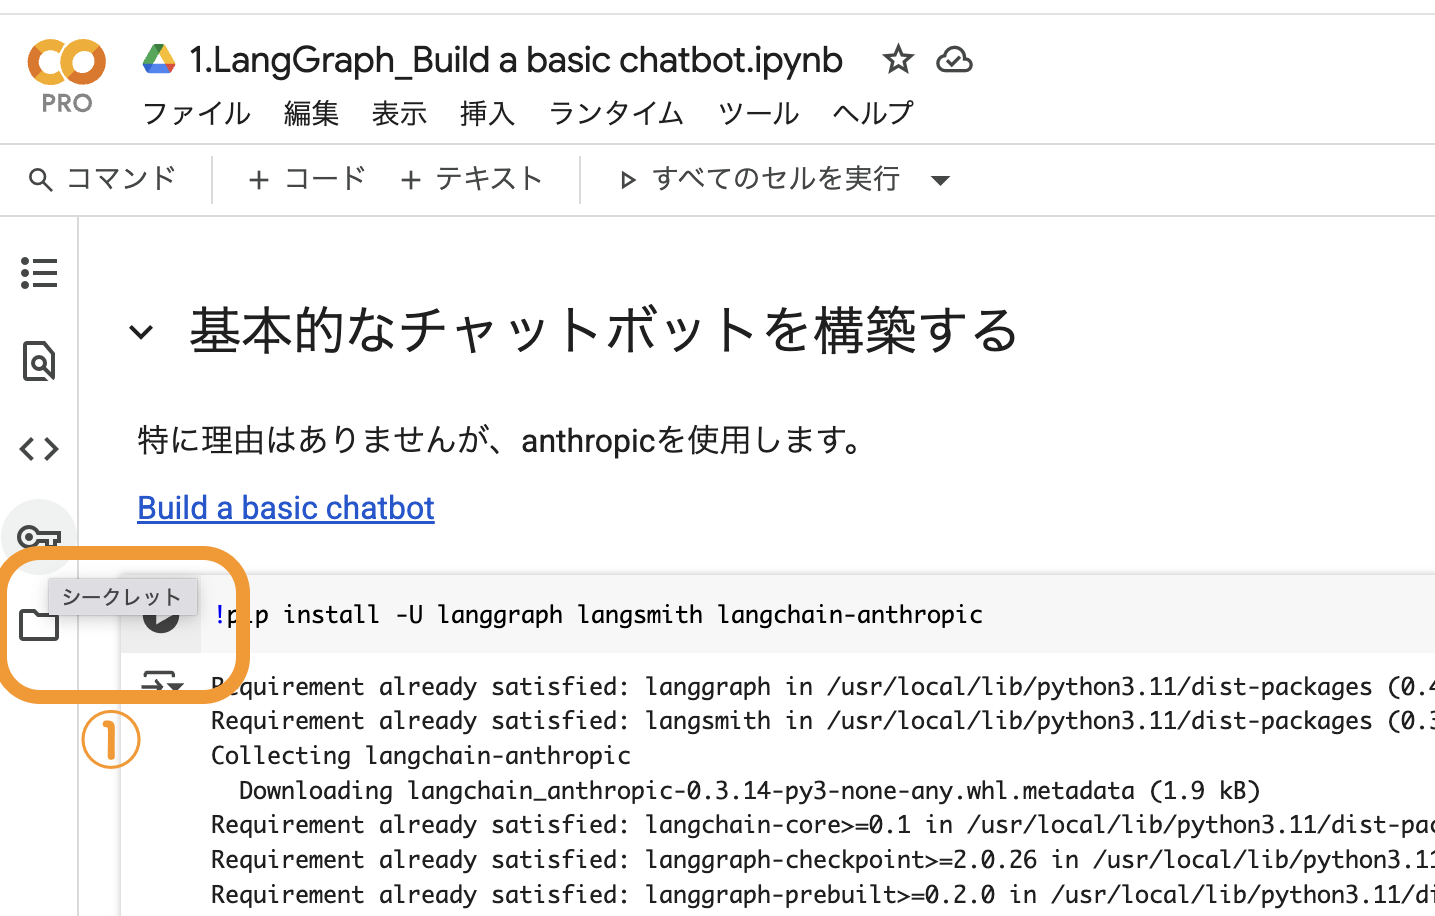Image resolution: width=1435 pixels, height=916 pixels.
Task: Click the langgraph-checkpoint>=2.0.26 requirement line
Action: (822, 860)
